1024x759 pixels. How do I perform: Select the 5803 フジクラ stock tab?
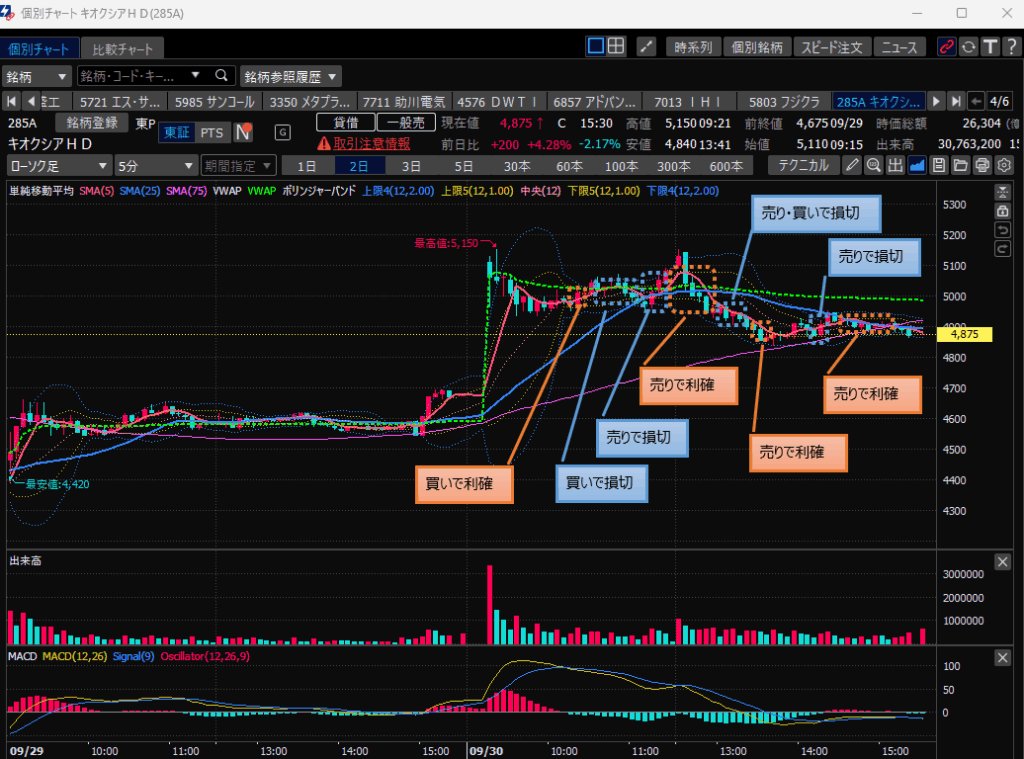click(x=785, y=101)
